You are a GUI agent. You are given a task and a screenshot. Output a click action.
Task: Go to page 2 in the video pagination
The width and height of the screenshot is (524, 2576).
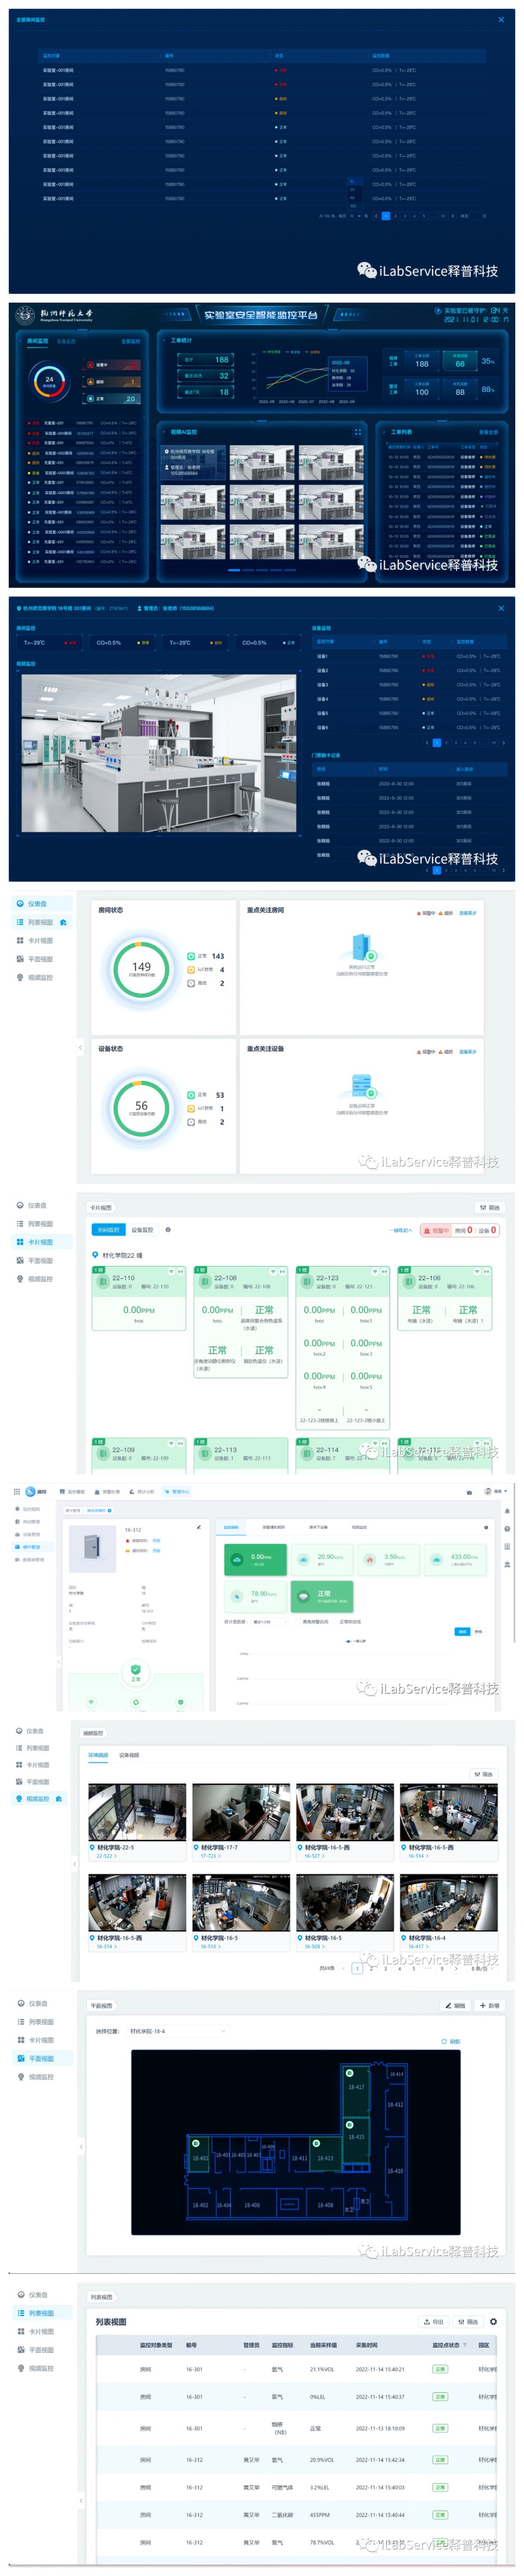coord(371,1968)
